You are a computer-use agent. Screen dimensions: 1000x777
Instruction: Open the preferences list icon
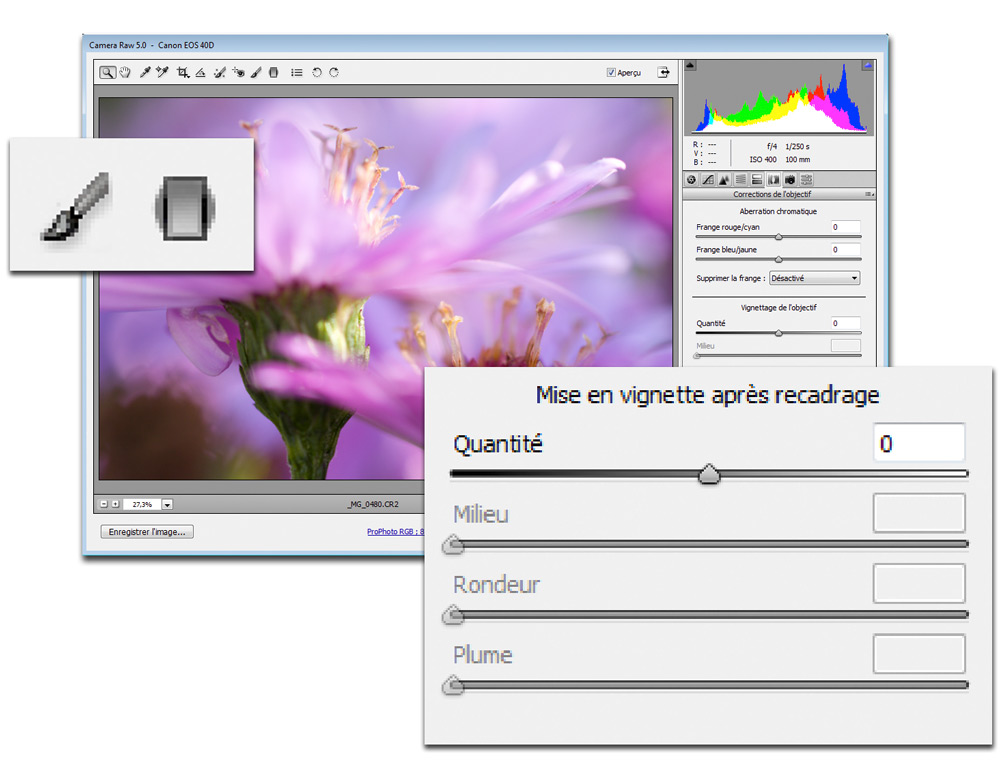pyautogui.click(x=297, y=73)
